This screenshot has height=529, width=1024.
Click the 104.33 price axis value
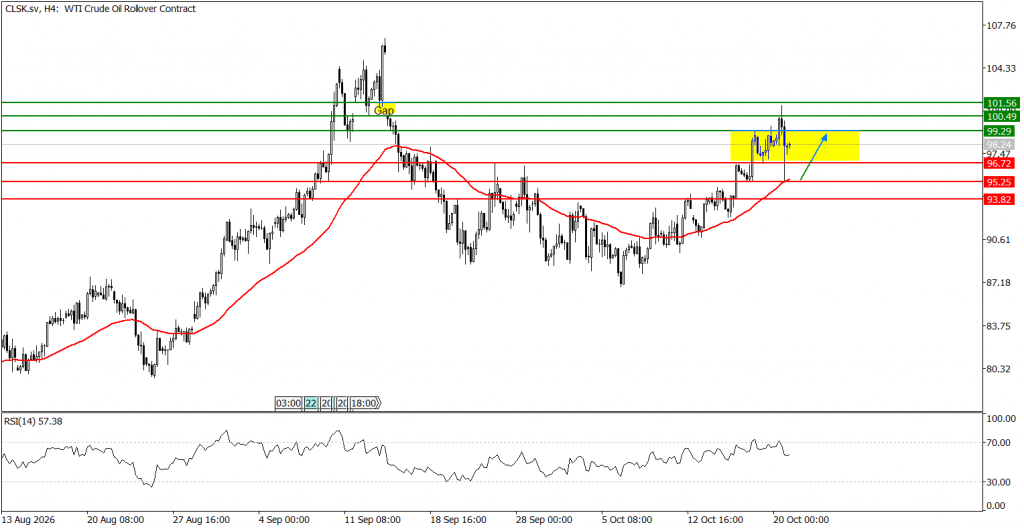click(x=1002, y=69)
